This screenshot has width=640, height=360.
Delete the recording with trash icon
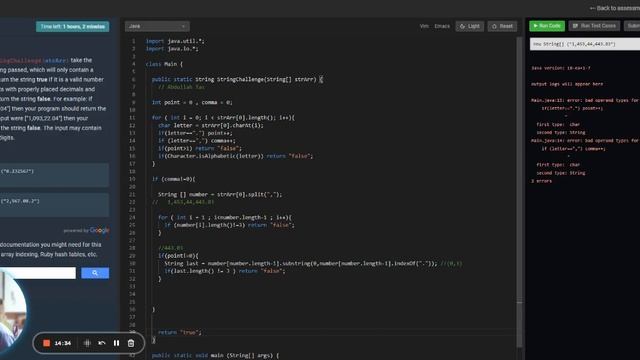pyautogui.click(x=131, y=343)
